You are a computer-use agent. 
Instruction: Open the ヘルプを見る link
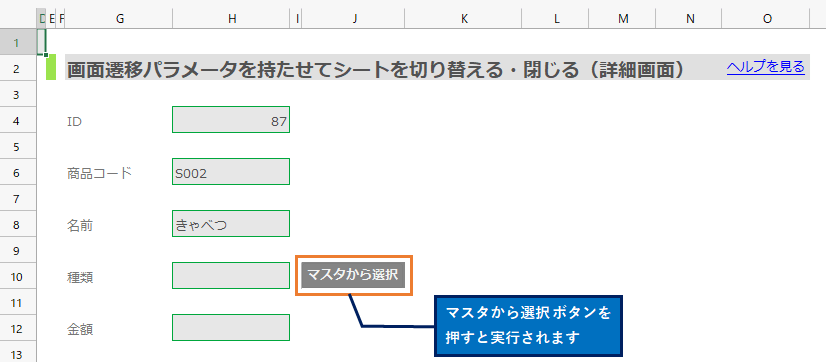click(x=765, y=67)
